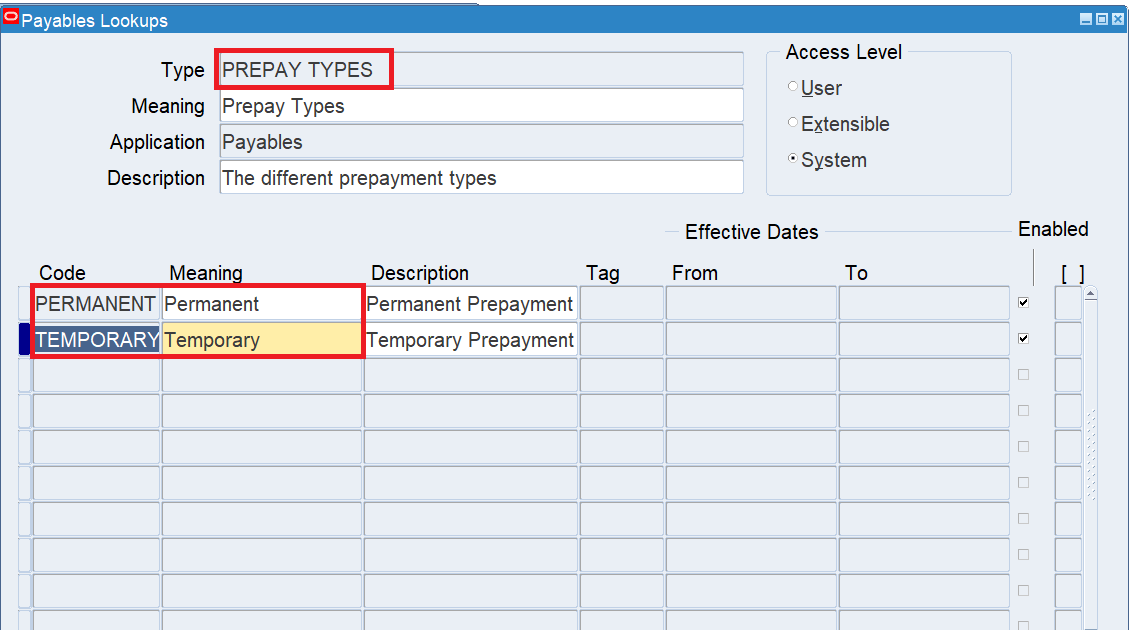Screen dimensions: 1129x630
Task: Select the User access level
Action: click(x=791, y=87)
